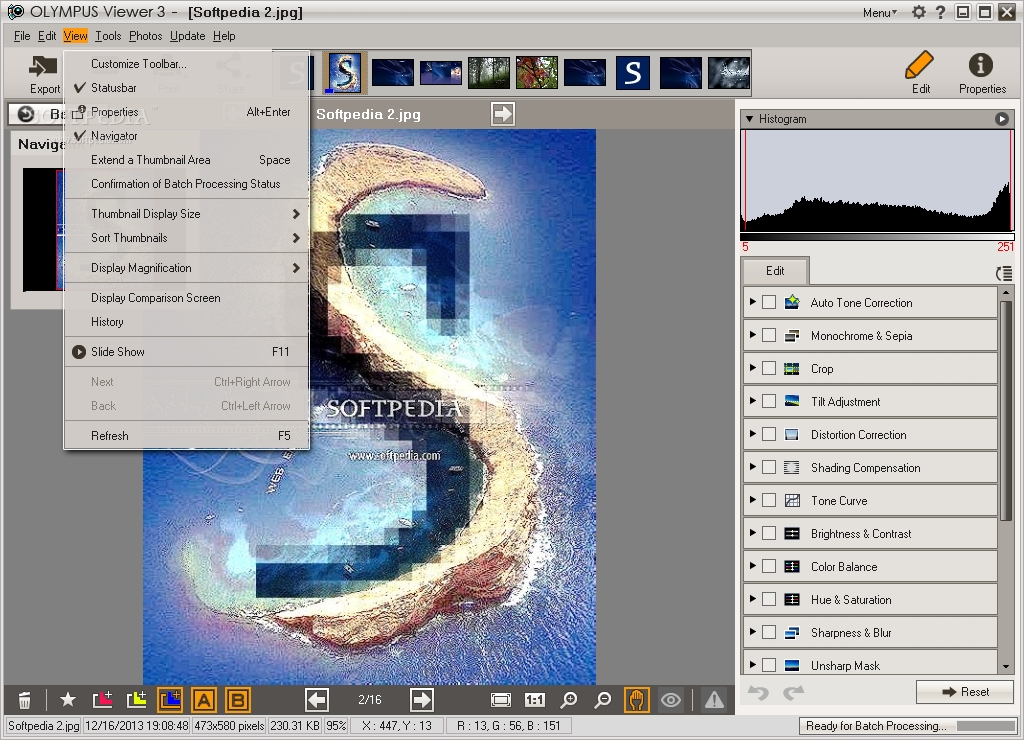This screenshot has height=740, width=1024.
Task: Switch to the Edit tab in the right panel
Action: pyautogui.click(x=775, y=270)
